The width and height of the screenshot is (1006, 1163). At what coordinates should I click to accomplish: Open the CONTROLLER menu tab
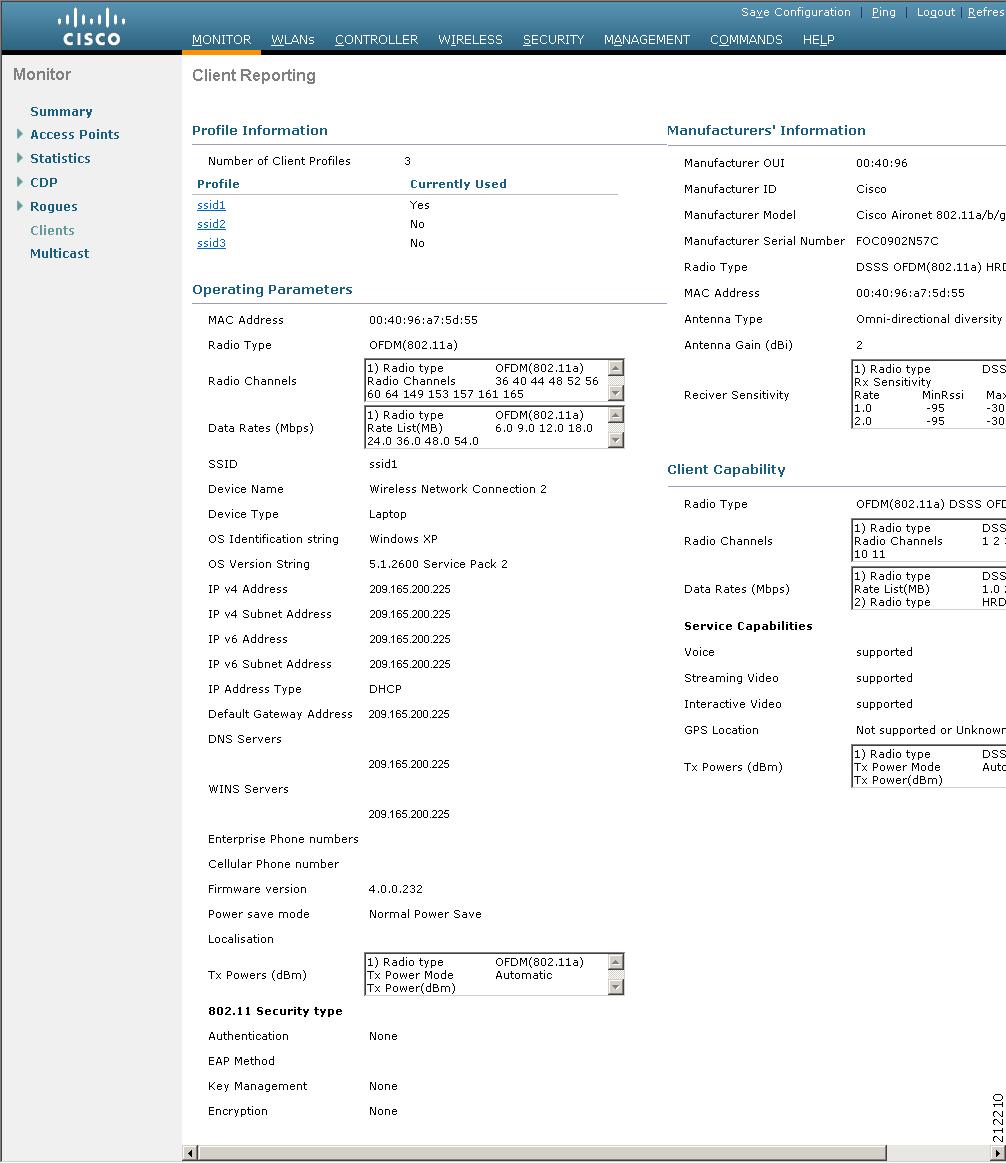(376, 39)
